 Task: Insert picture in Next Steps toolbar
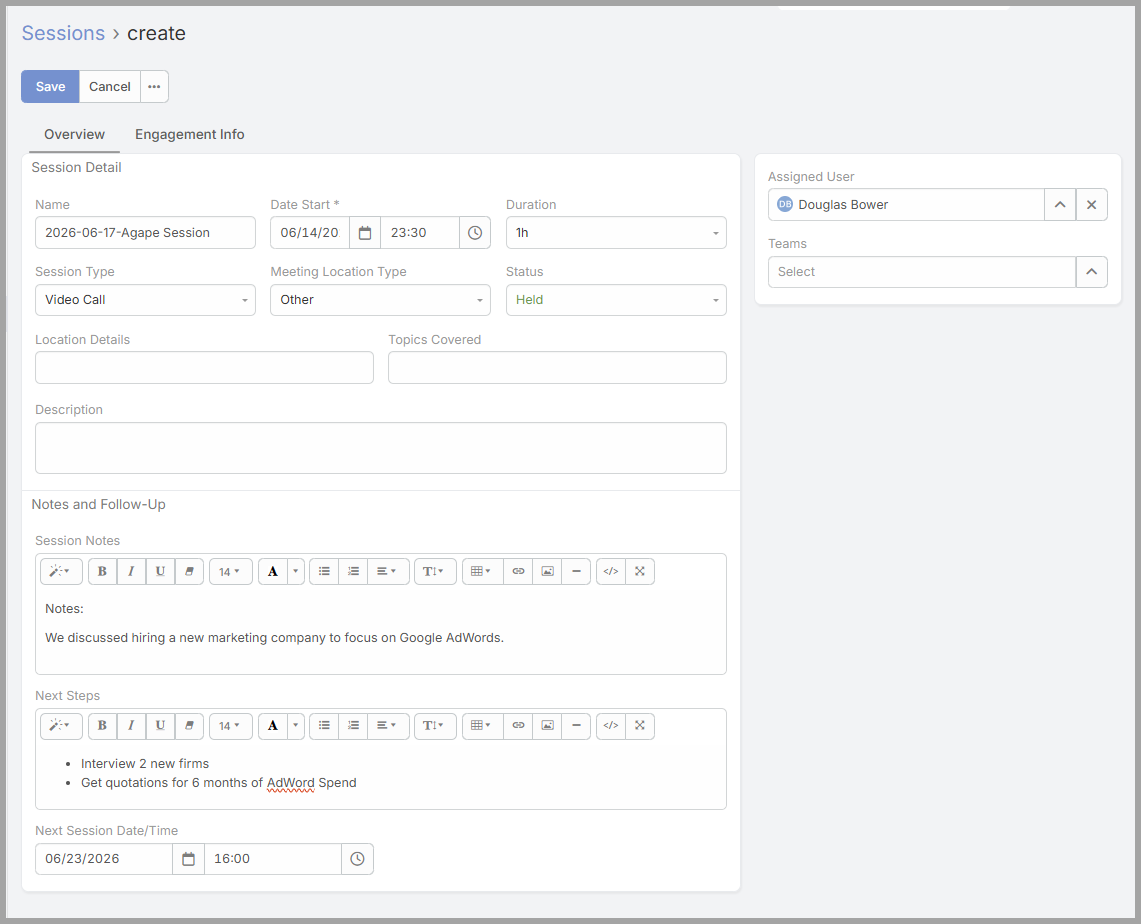[547, 725]
